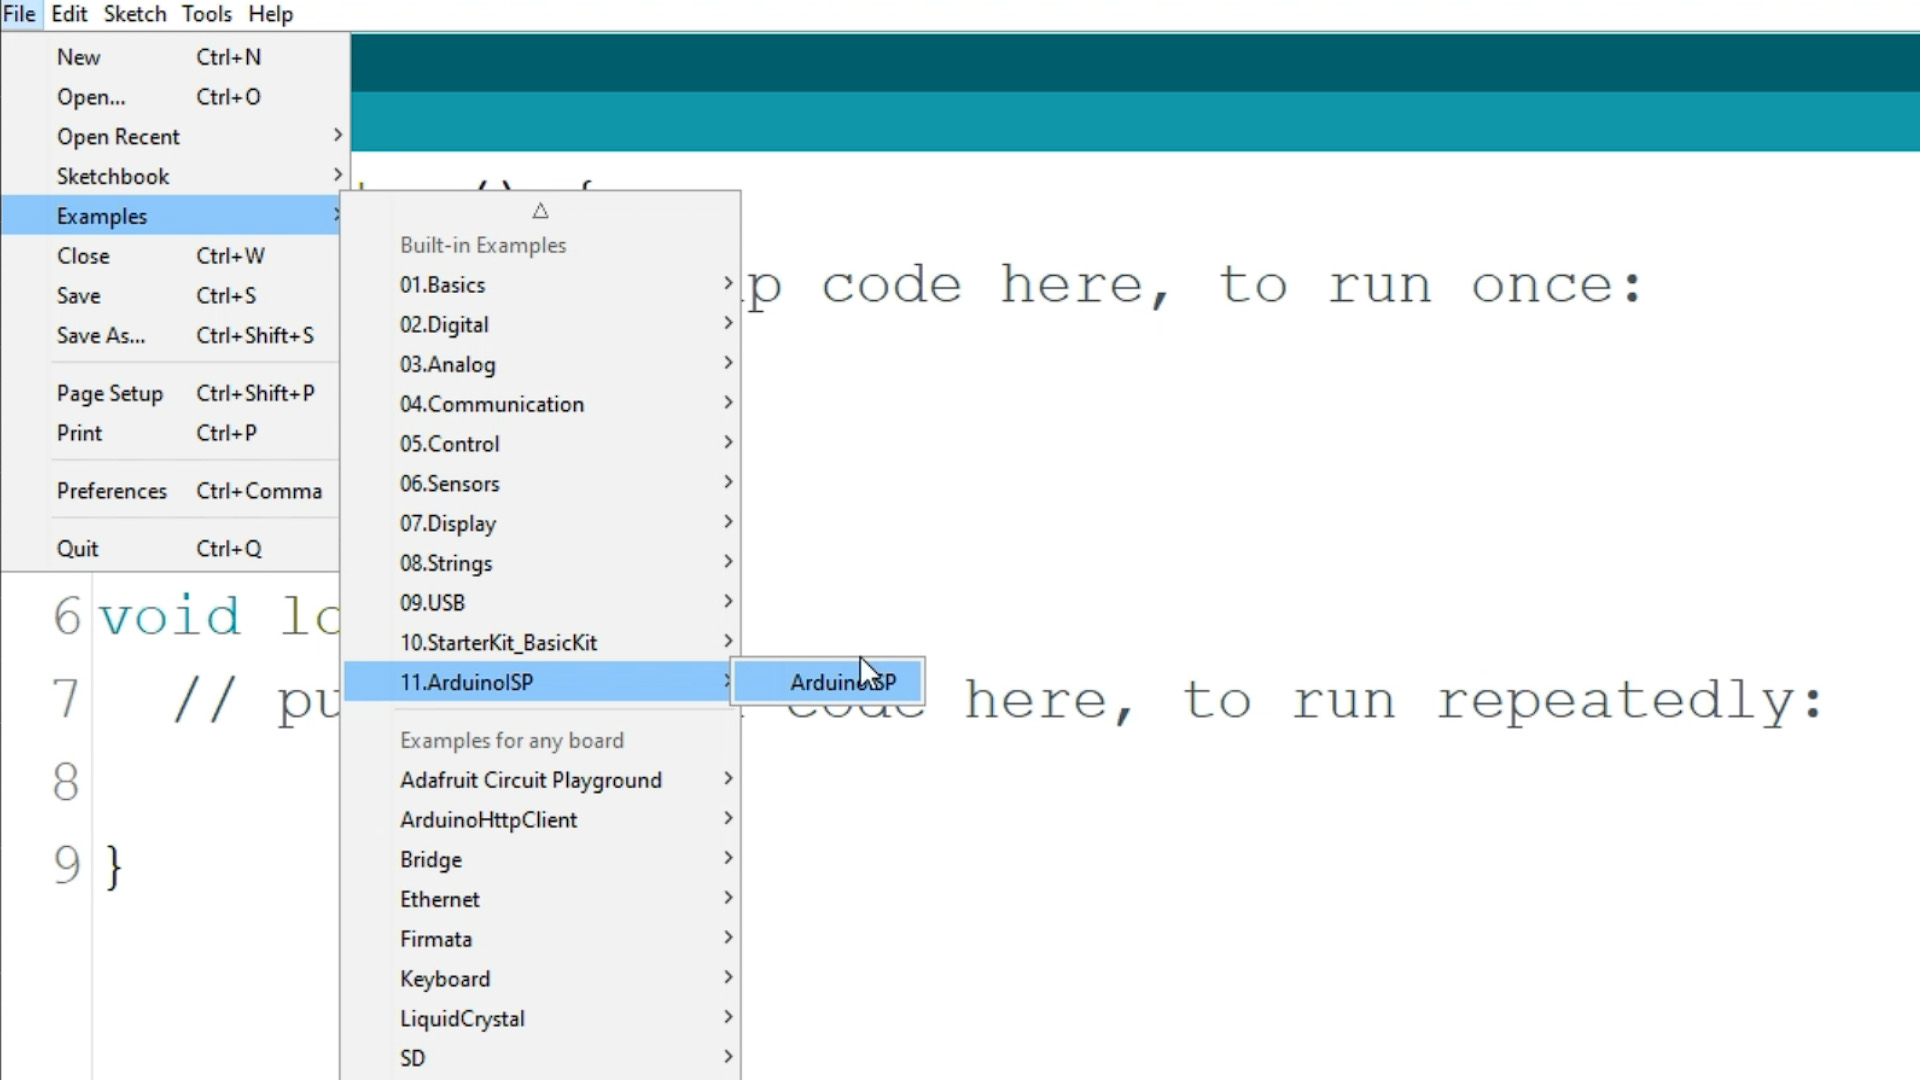Expand the 03.Analog examples
Image resolution: width=1920 pixels, height=1080 pixels.
pos(541,365)
